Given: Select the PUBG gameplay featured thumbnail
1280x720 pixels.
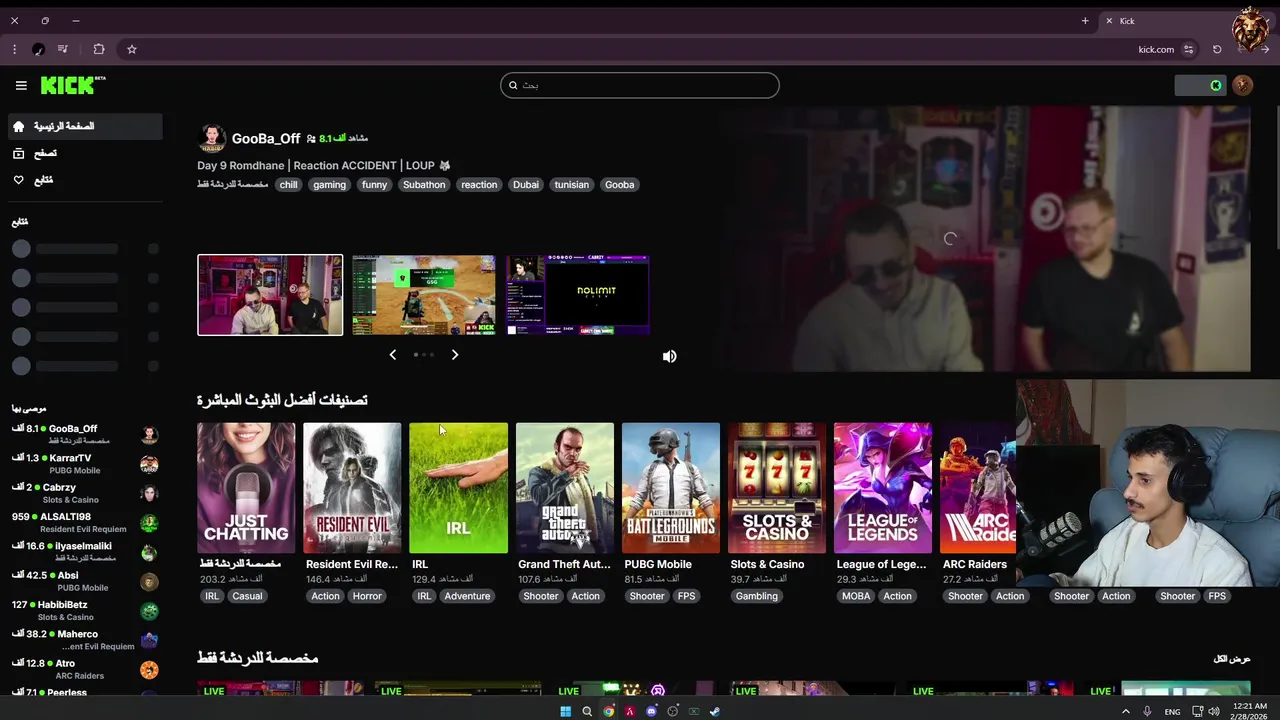Looking at the screenshot, I should tap(423, 295).
